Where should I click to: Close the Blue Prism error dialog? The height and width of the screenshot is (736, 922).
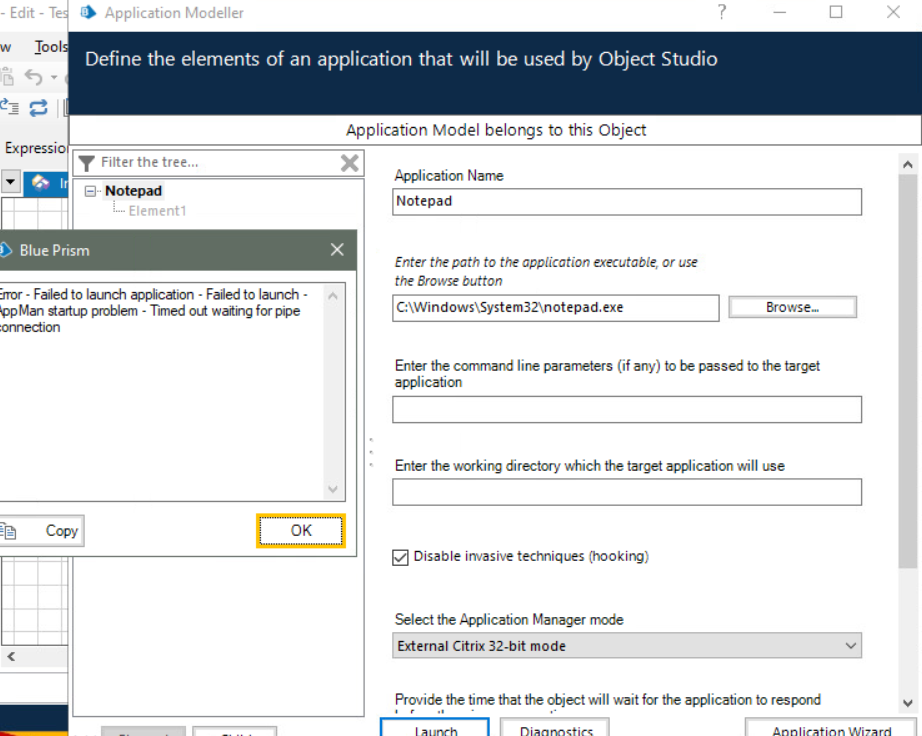point(337,250)
